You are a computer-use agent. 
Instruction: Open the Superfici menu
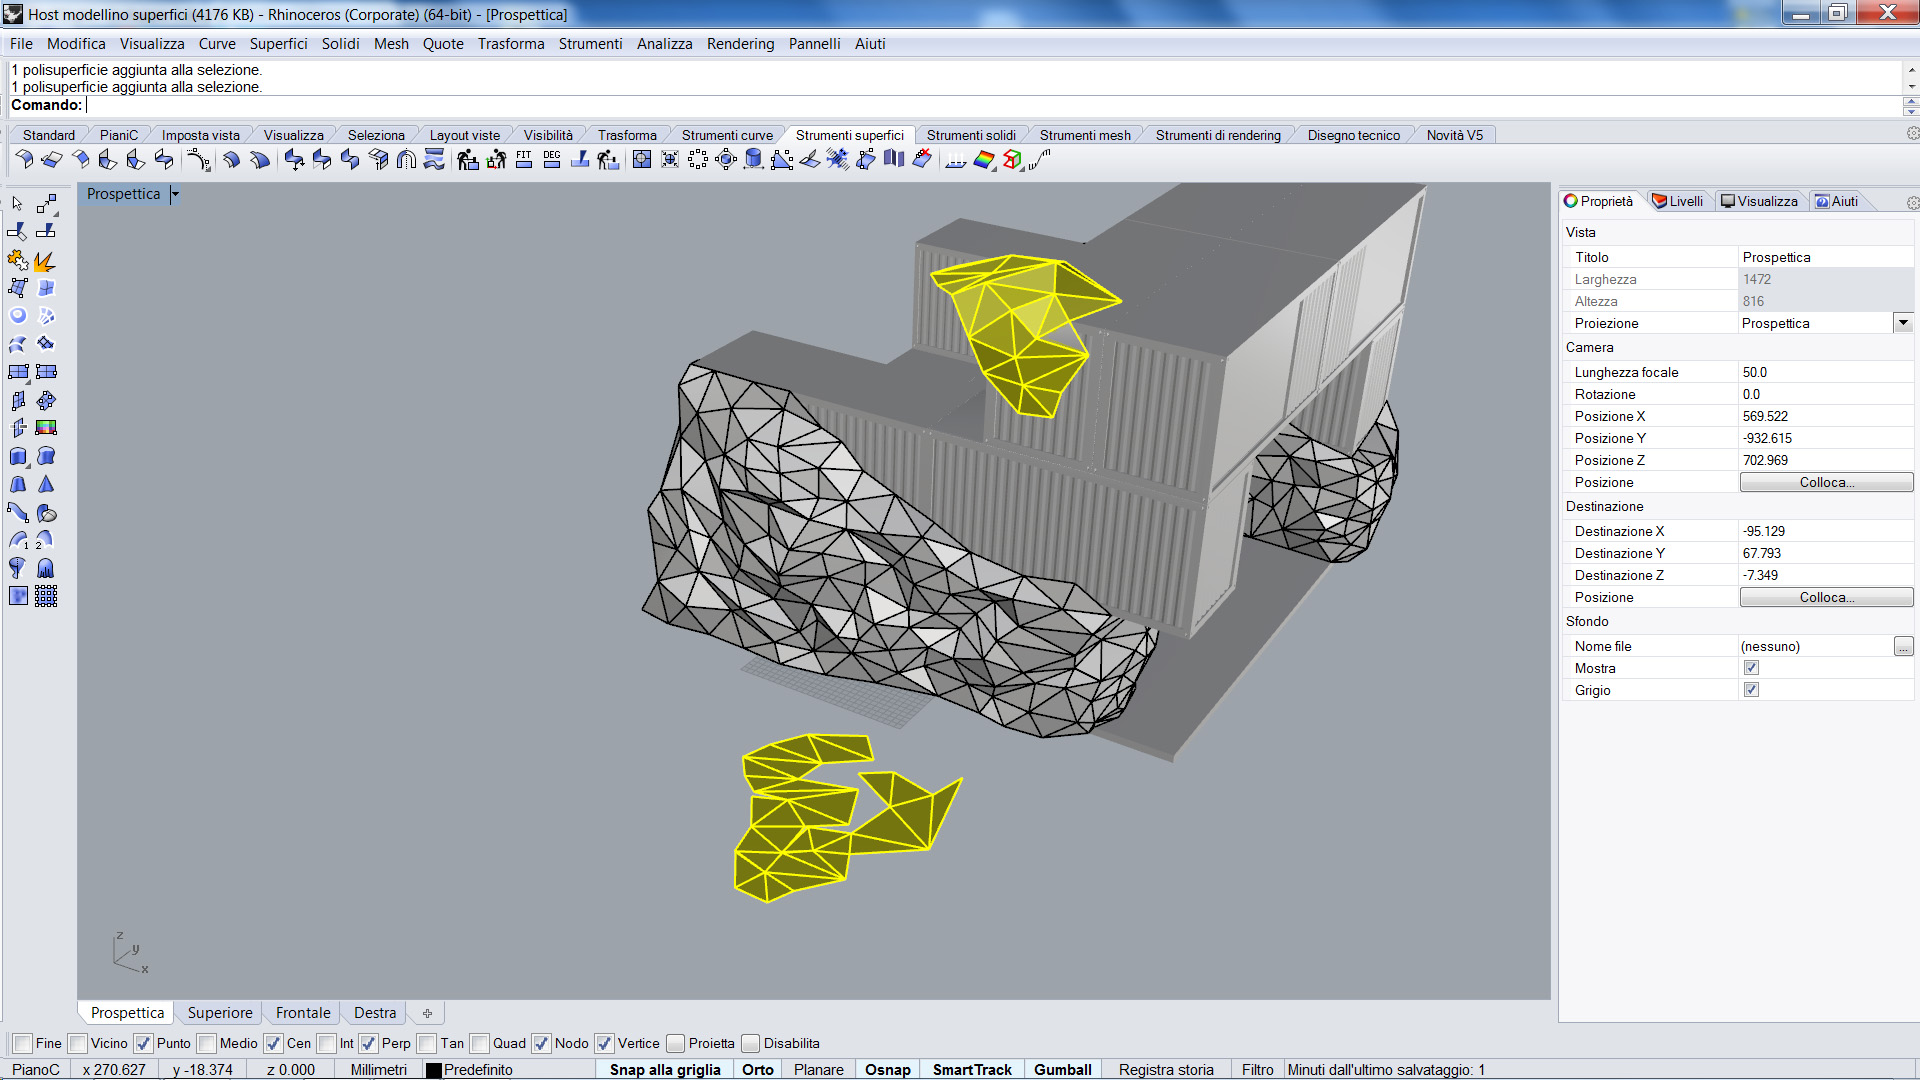click(x=278, y=44)
